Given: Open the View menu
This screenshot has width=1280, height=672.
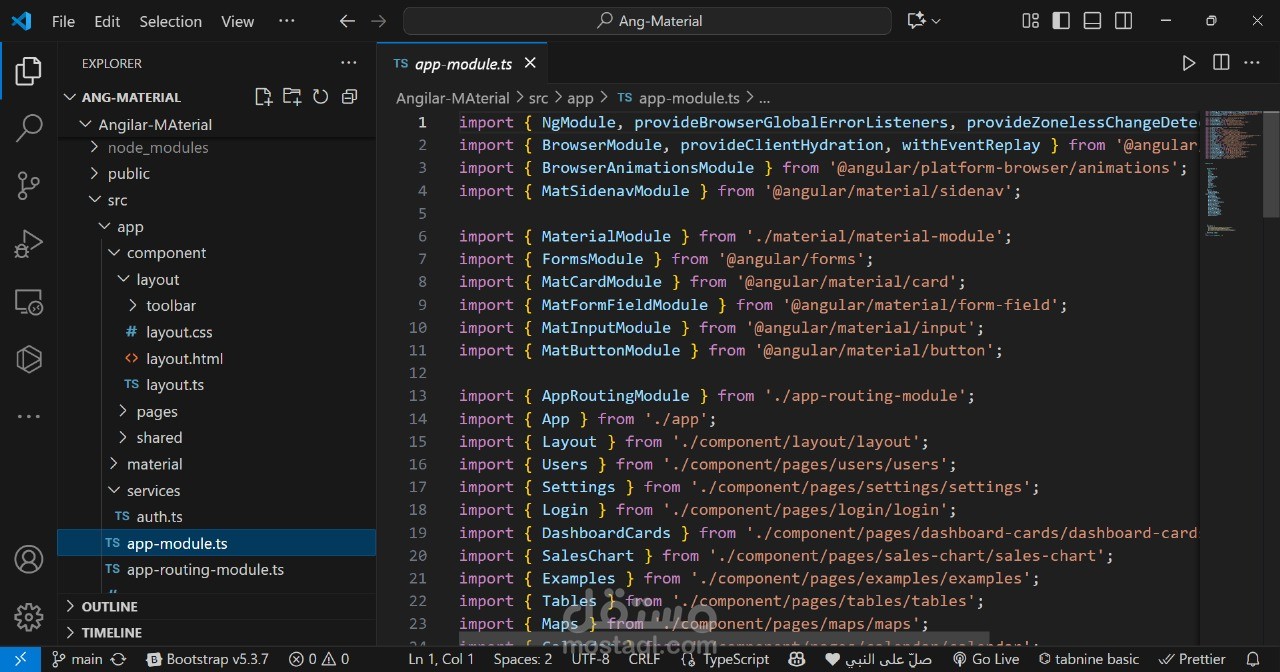Looking at the screenshot, I should point(237,21).
